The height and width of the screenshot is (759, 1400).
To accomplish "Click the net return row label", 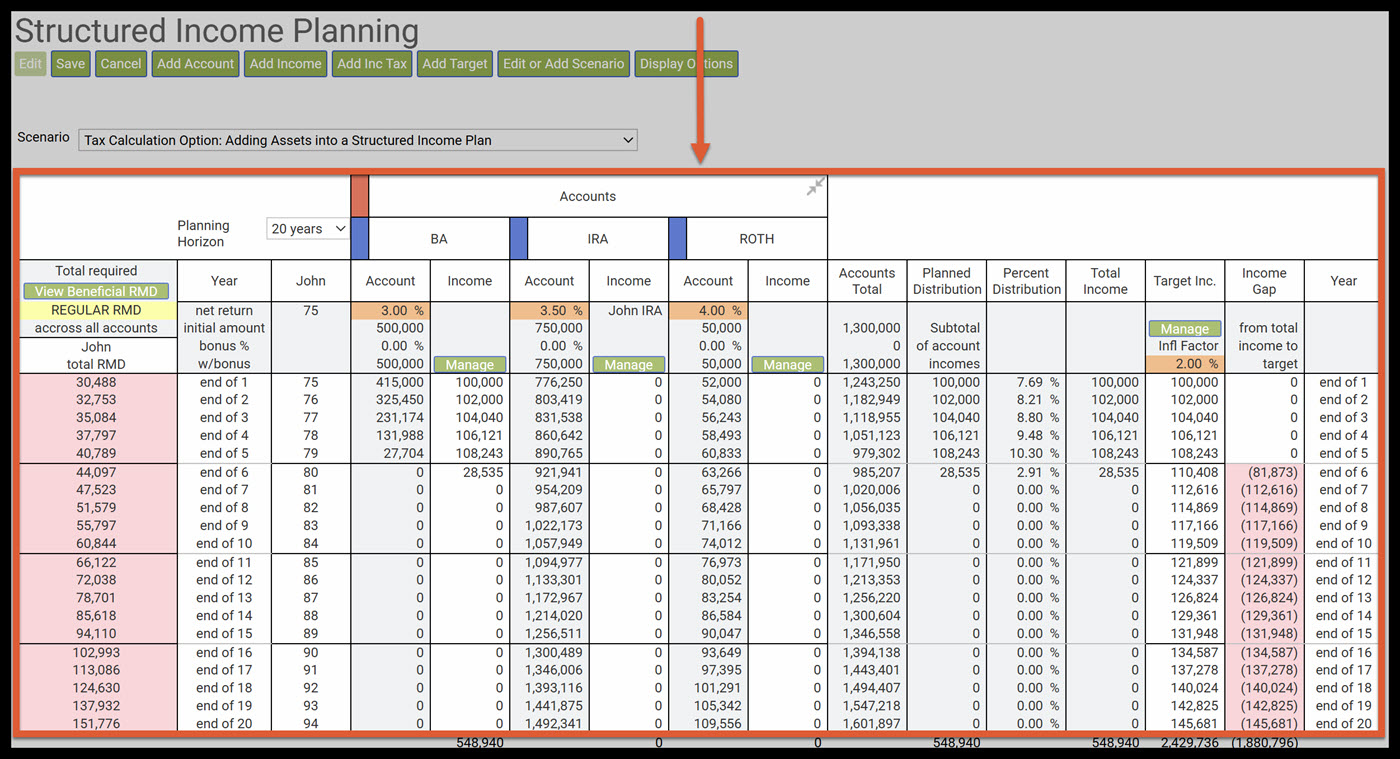I will [224, 311].
